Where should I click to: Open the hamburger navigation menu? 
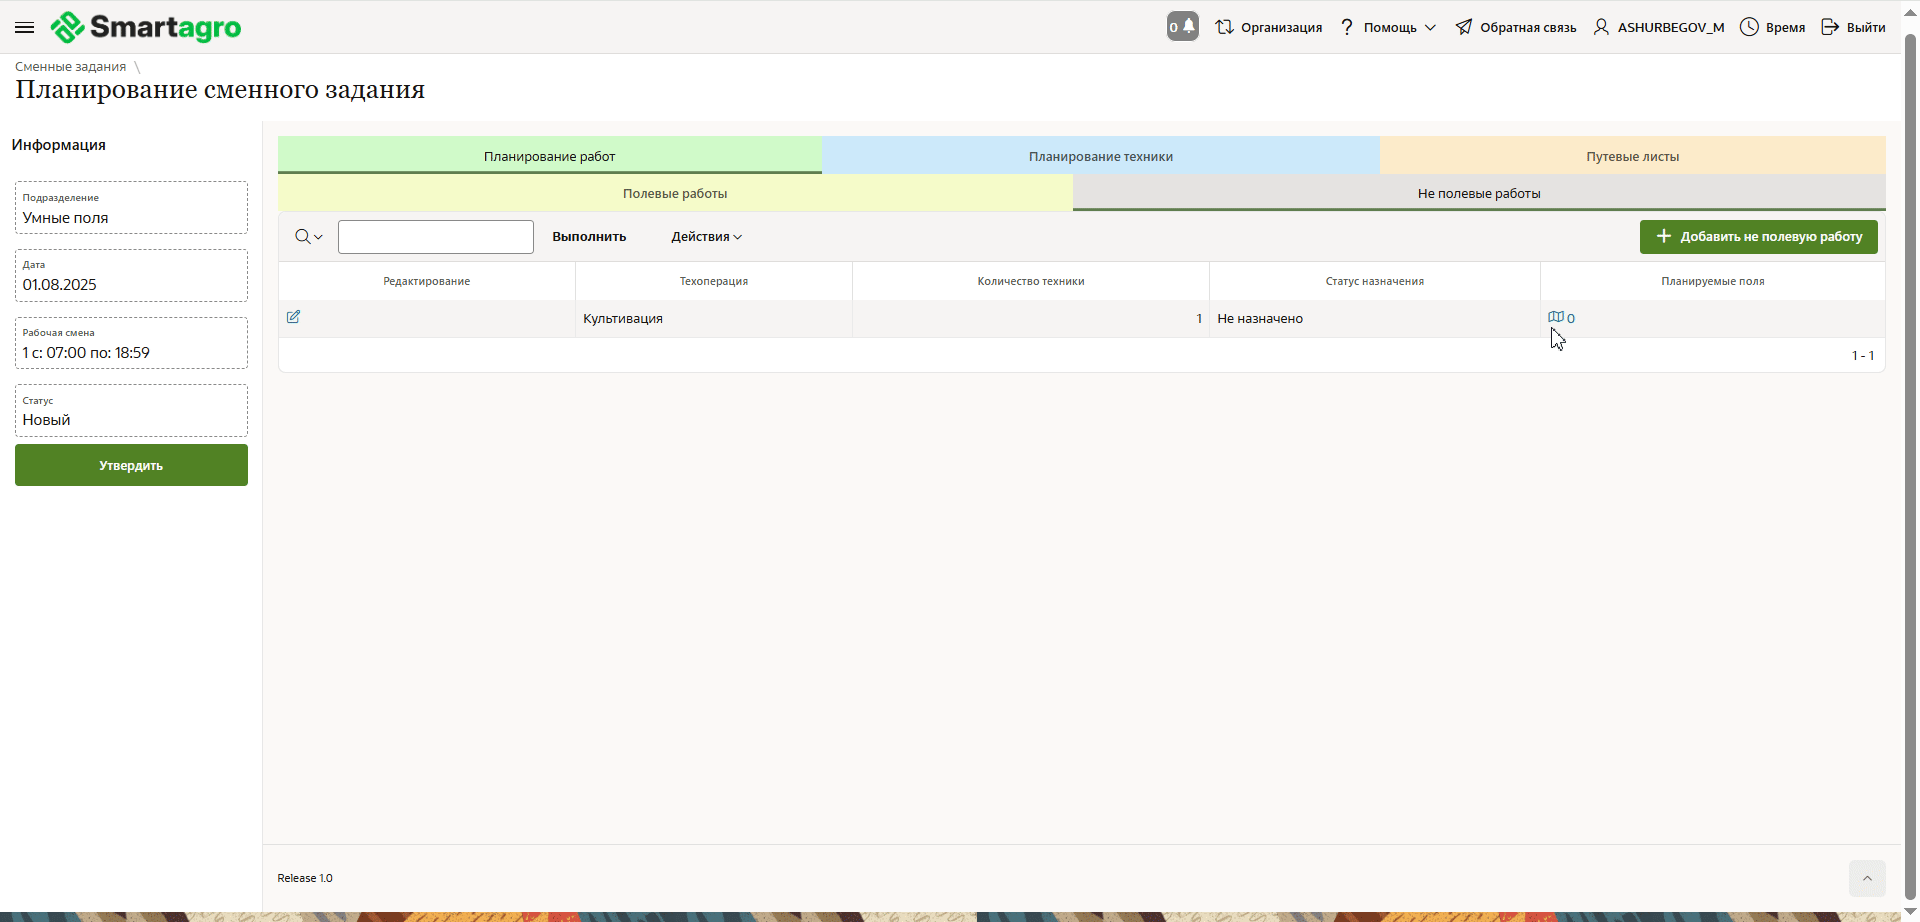pyautogui.click(x=25, y=27)
